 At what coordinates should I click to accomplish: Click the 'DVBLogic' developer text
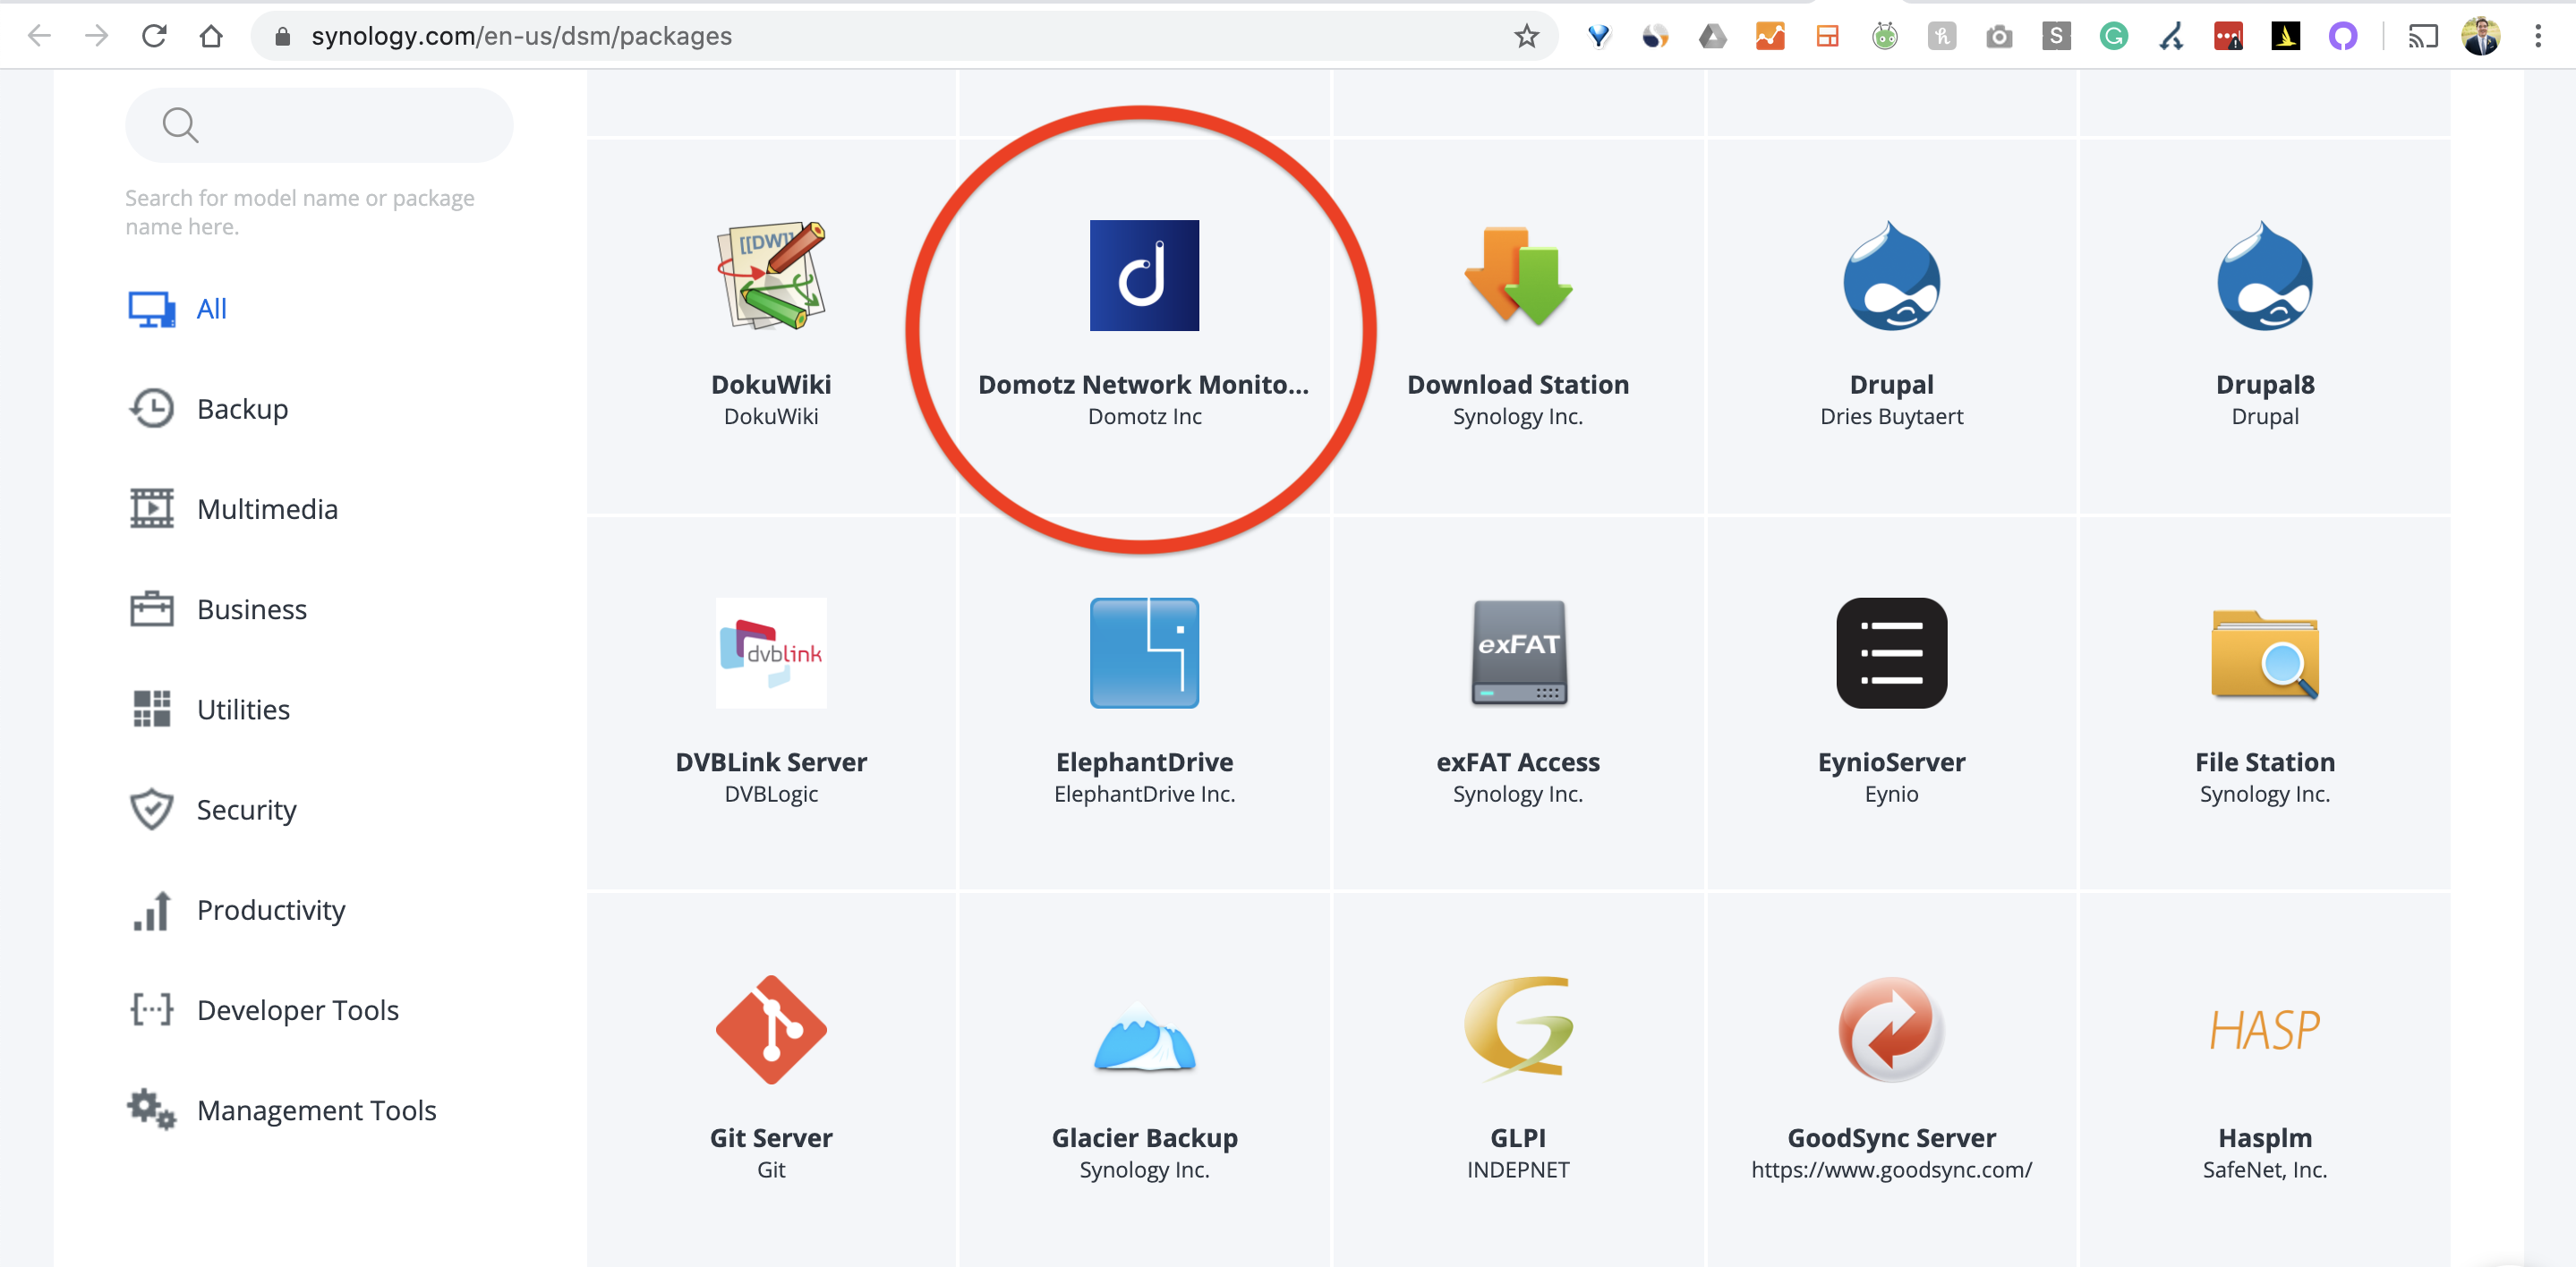[771, 793]
